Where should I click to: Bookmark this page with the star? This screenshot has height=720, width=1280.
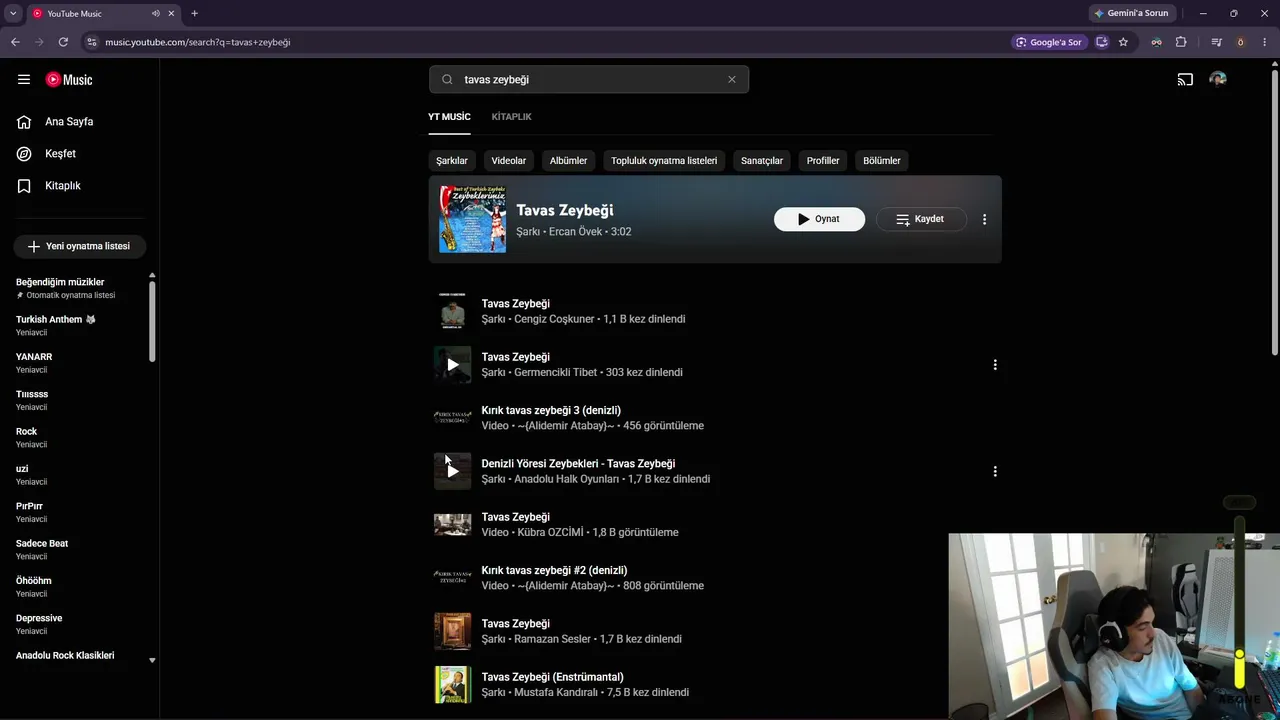click(1123, 42)
